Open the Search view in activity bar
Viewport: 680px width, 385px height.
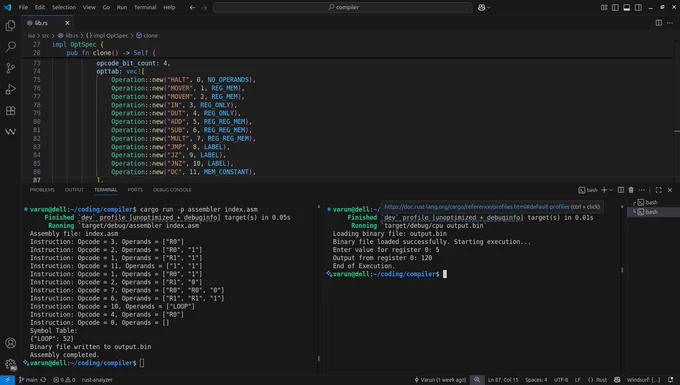[10, 46]
